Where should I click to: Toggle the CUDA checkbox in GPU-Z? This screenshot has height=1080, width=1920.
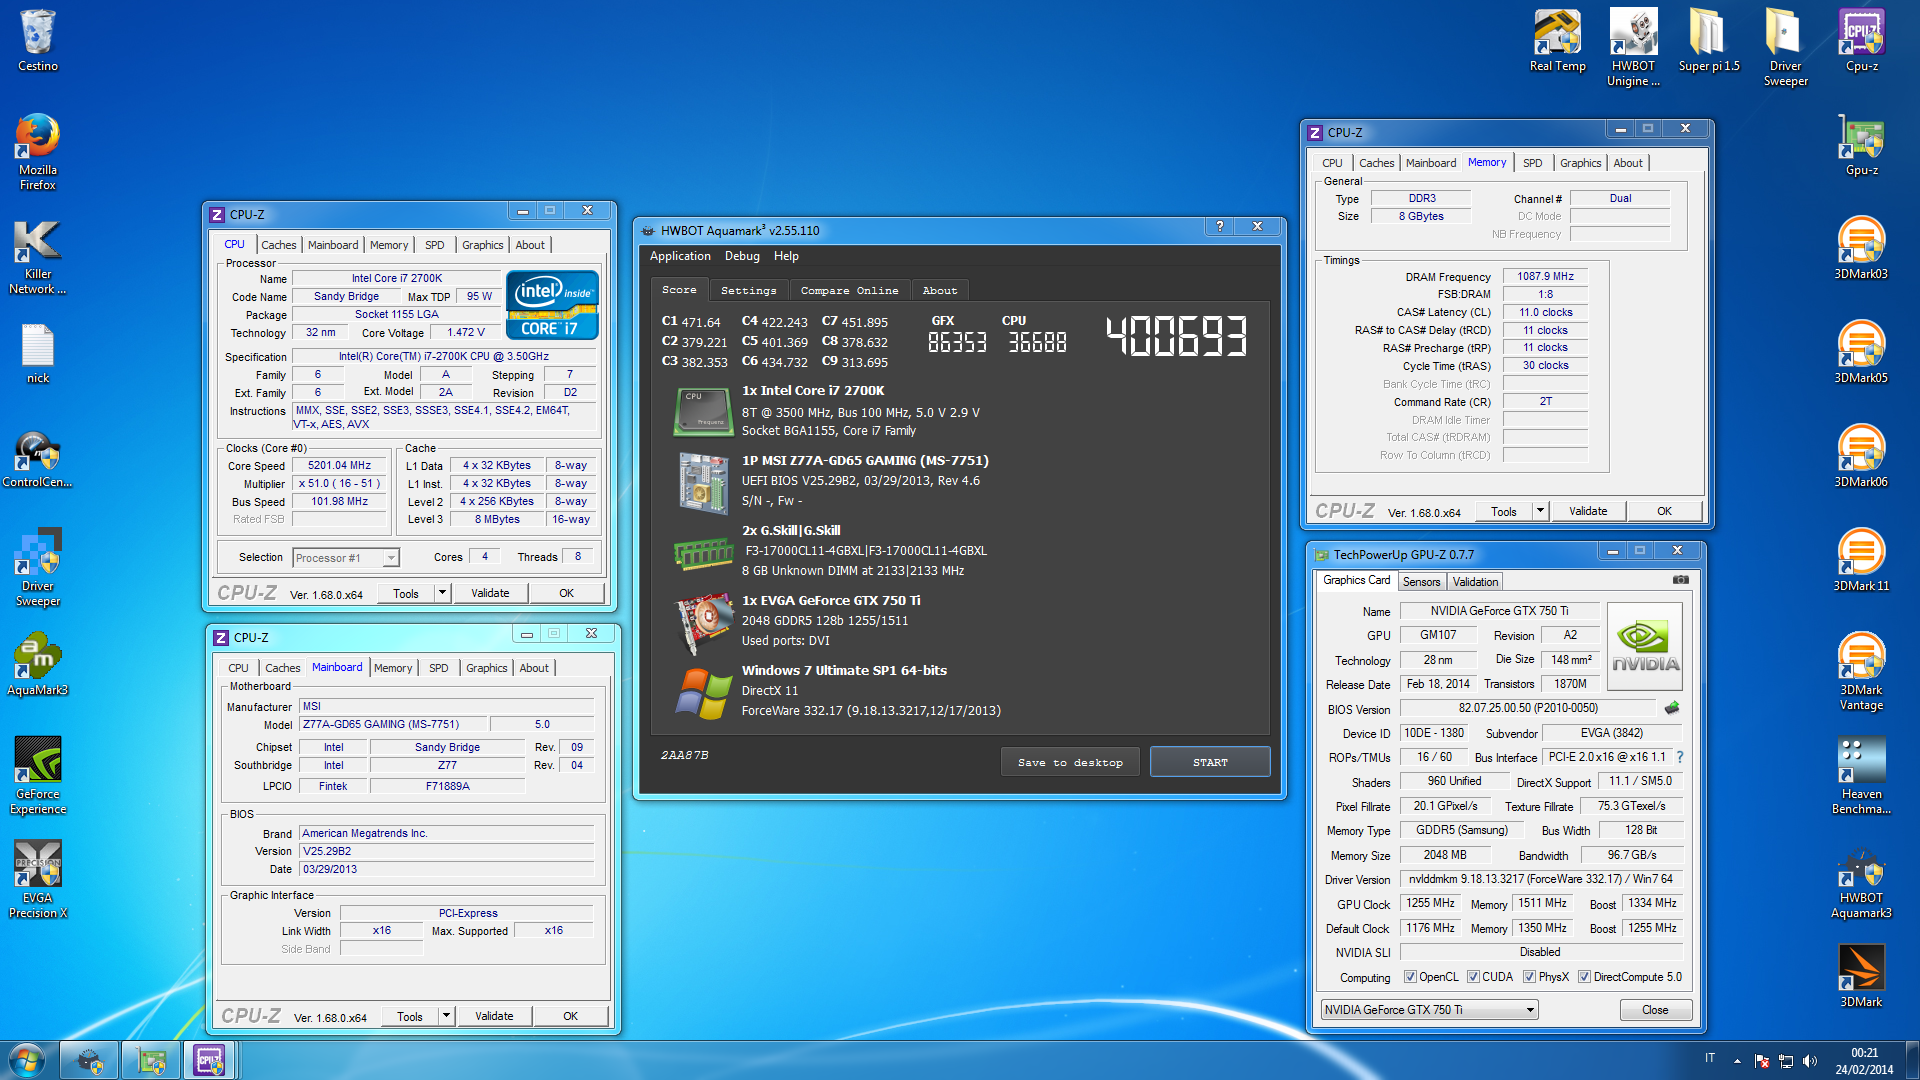1473,977
